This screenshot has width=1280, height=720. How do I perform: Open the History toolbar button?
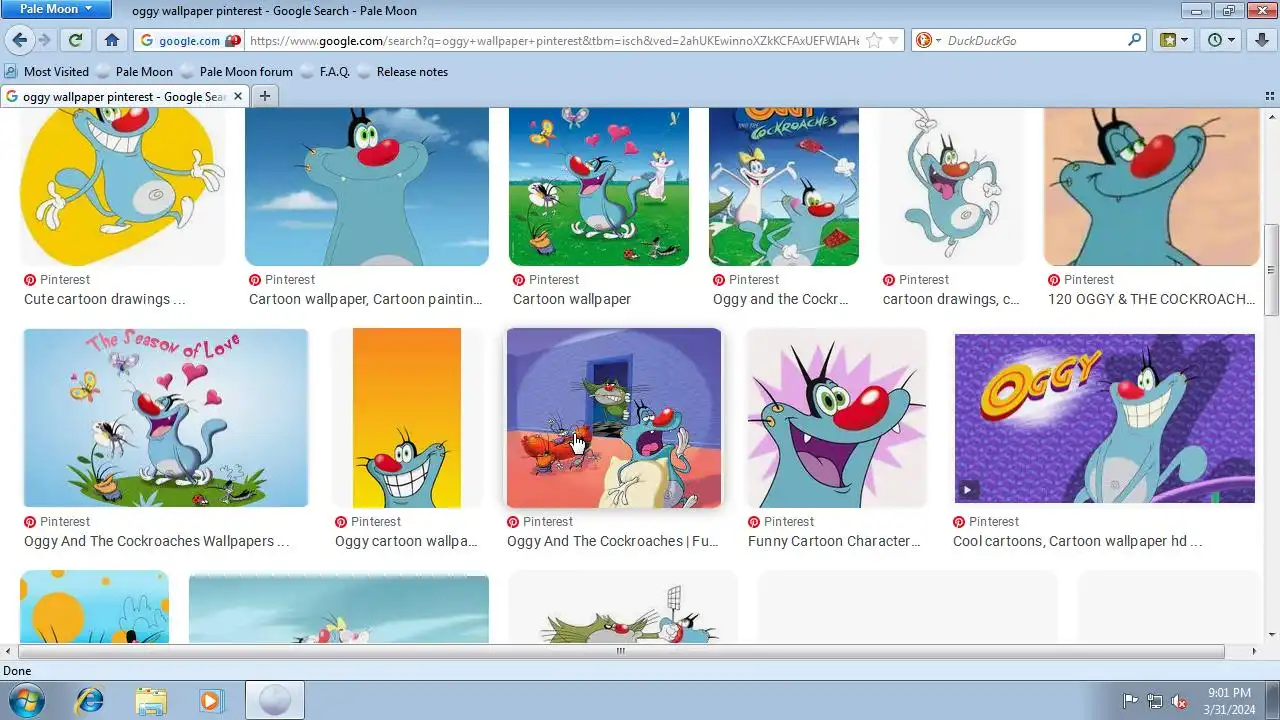(x=1221, y=40)
